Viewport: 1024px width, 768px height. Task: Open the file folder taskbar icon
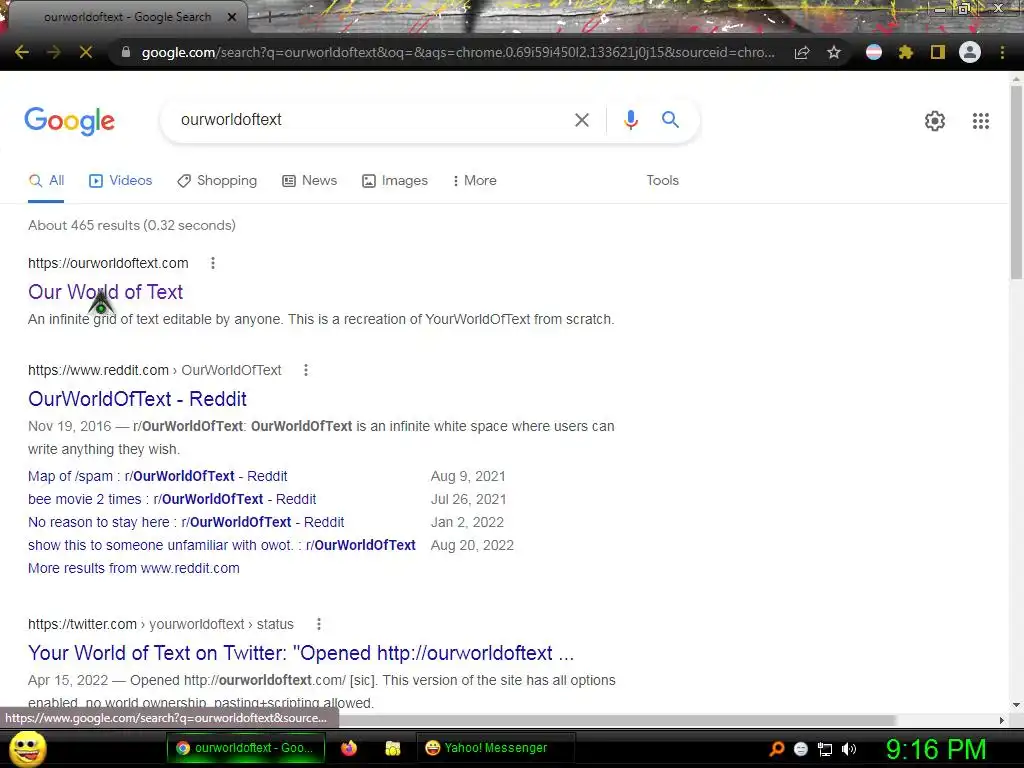(392, 748)
